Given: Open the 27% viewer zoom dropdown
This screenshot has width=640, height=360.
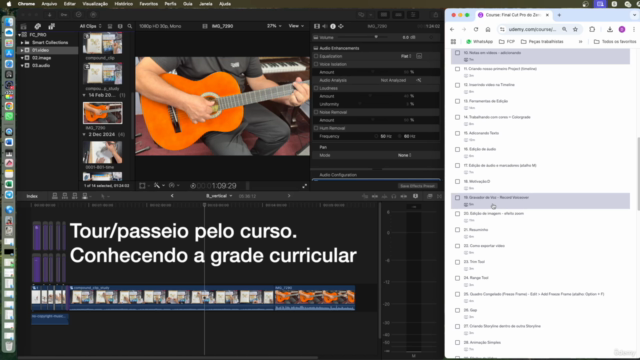Looking at the screenshot, I should click(274, 26).
